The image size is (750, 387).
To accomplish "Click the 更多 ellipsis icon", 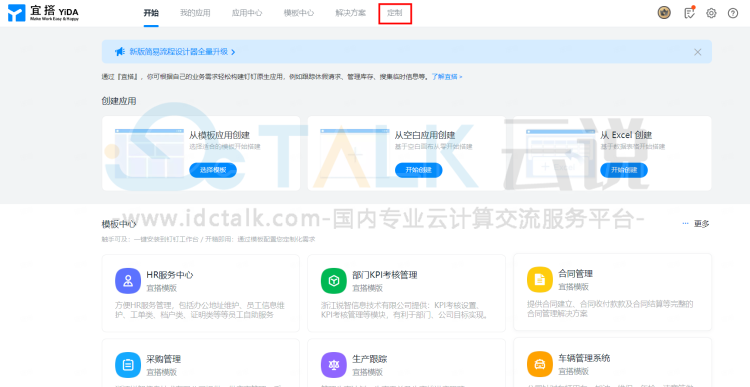I will (x=685, y=223).
